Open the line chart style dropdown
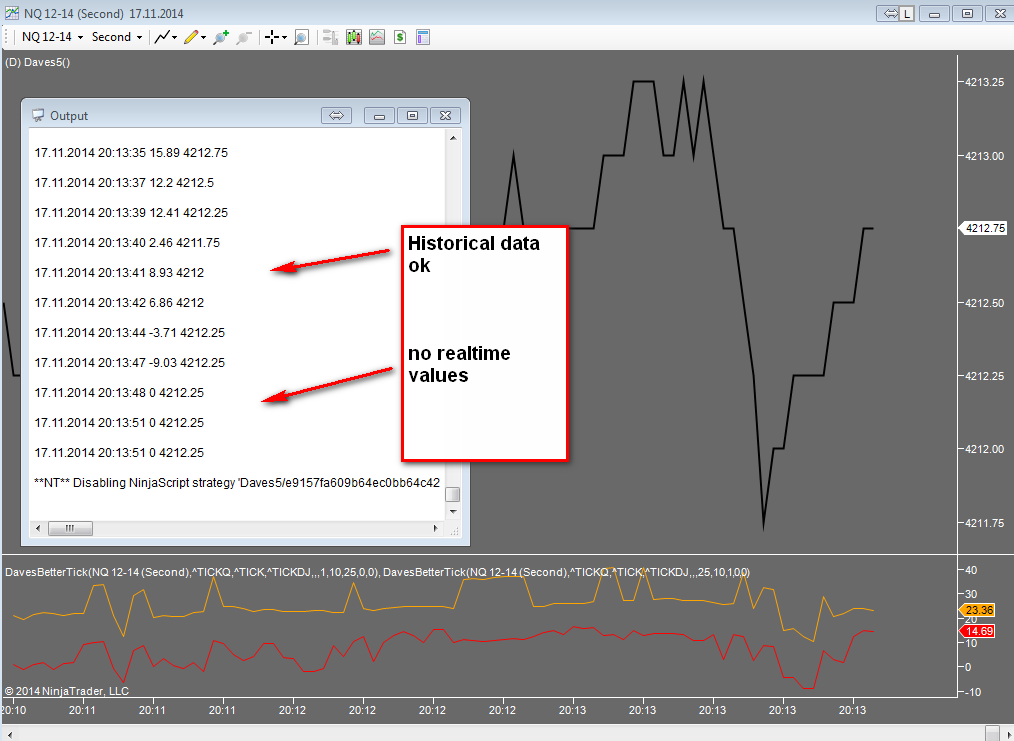The width and height of the screenshot is (1014, 741). [x=166, y=37]
